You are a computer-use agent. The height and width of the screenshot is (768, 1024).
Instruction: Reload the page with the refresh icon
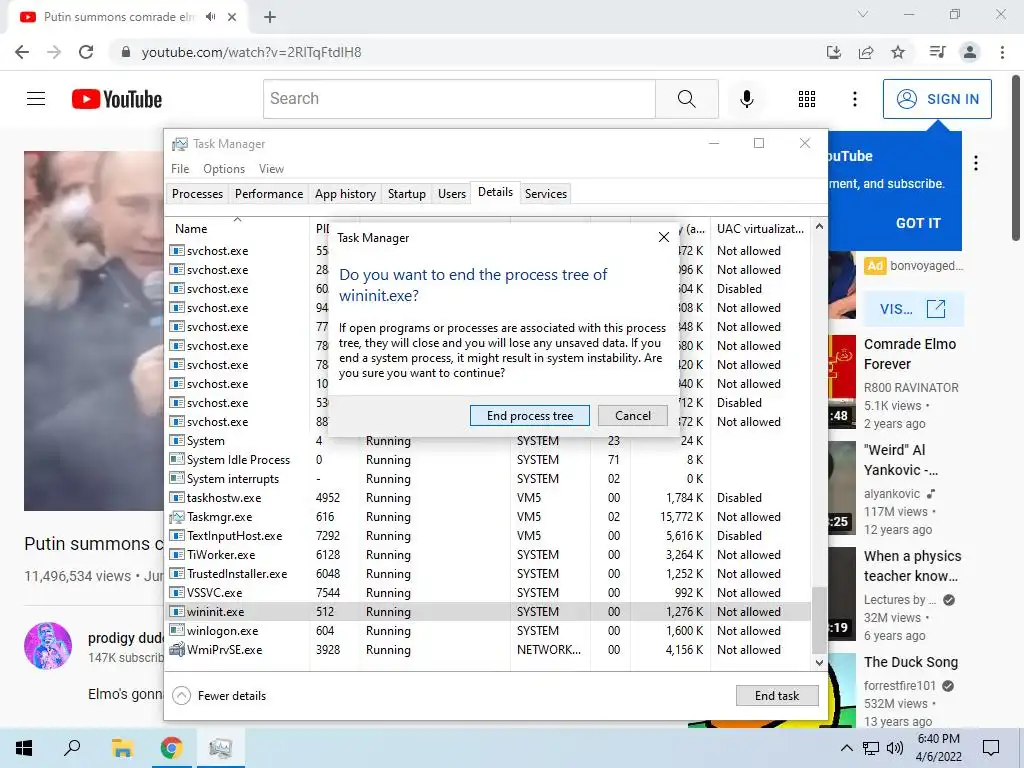pos(86,52)
